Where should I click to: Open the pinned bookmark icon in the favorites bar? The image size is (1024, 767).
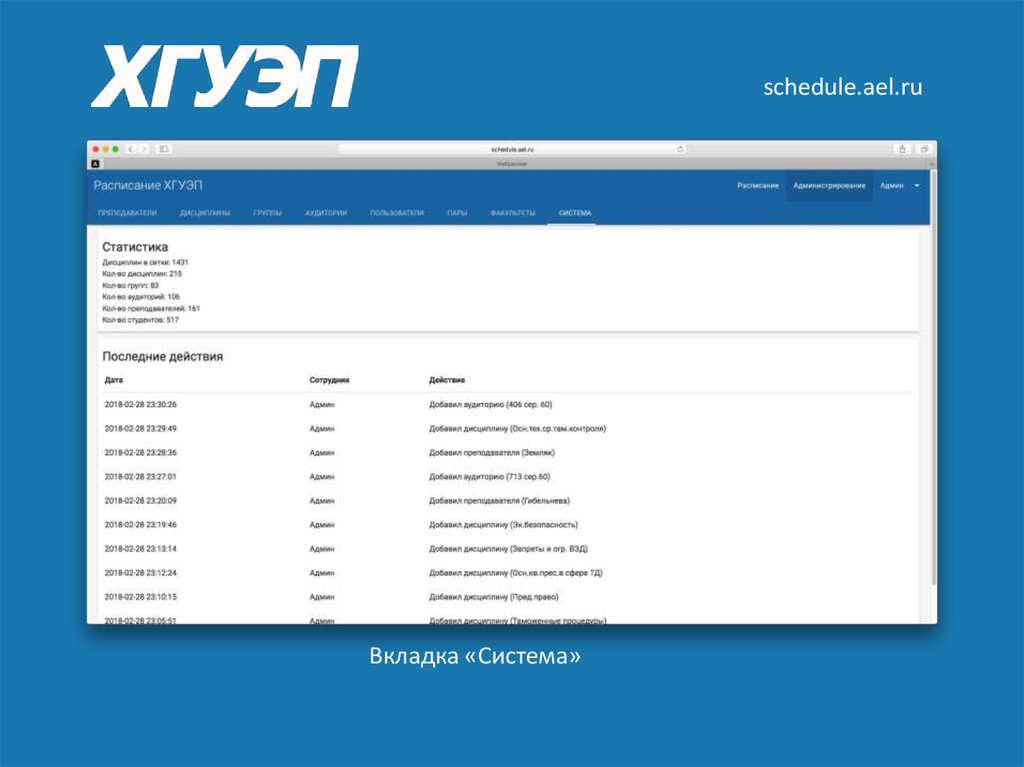95,163
